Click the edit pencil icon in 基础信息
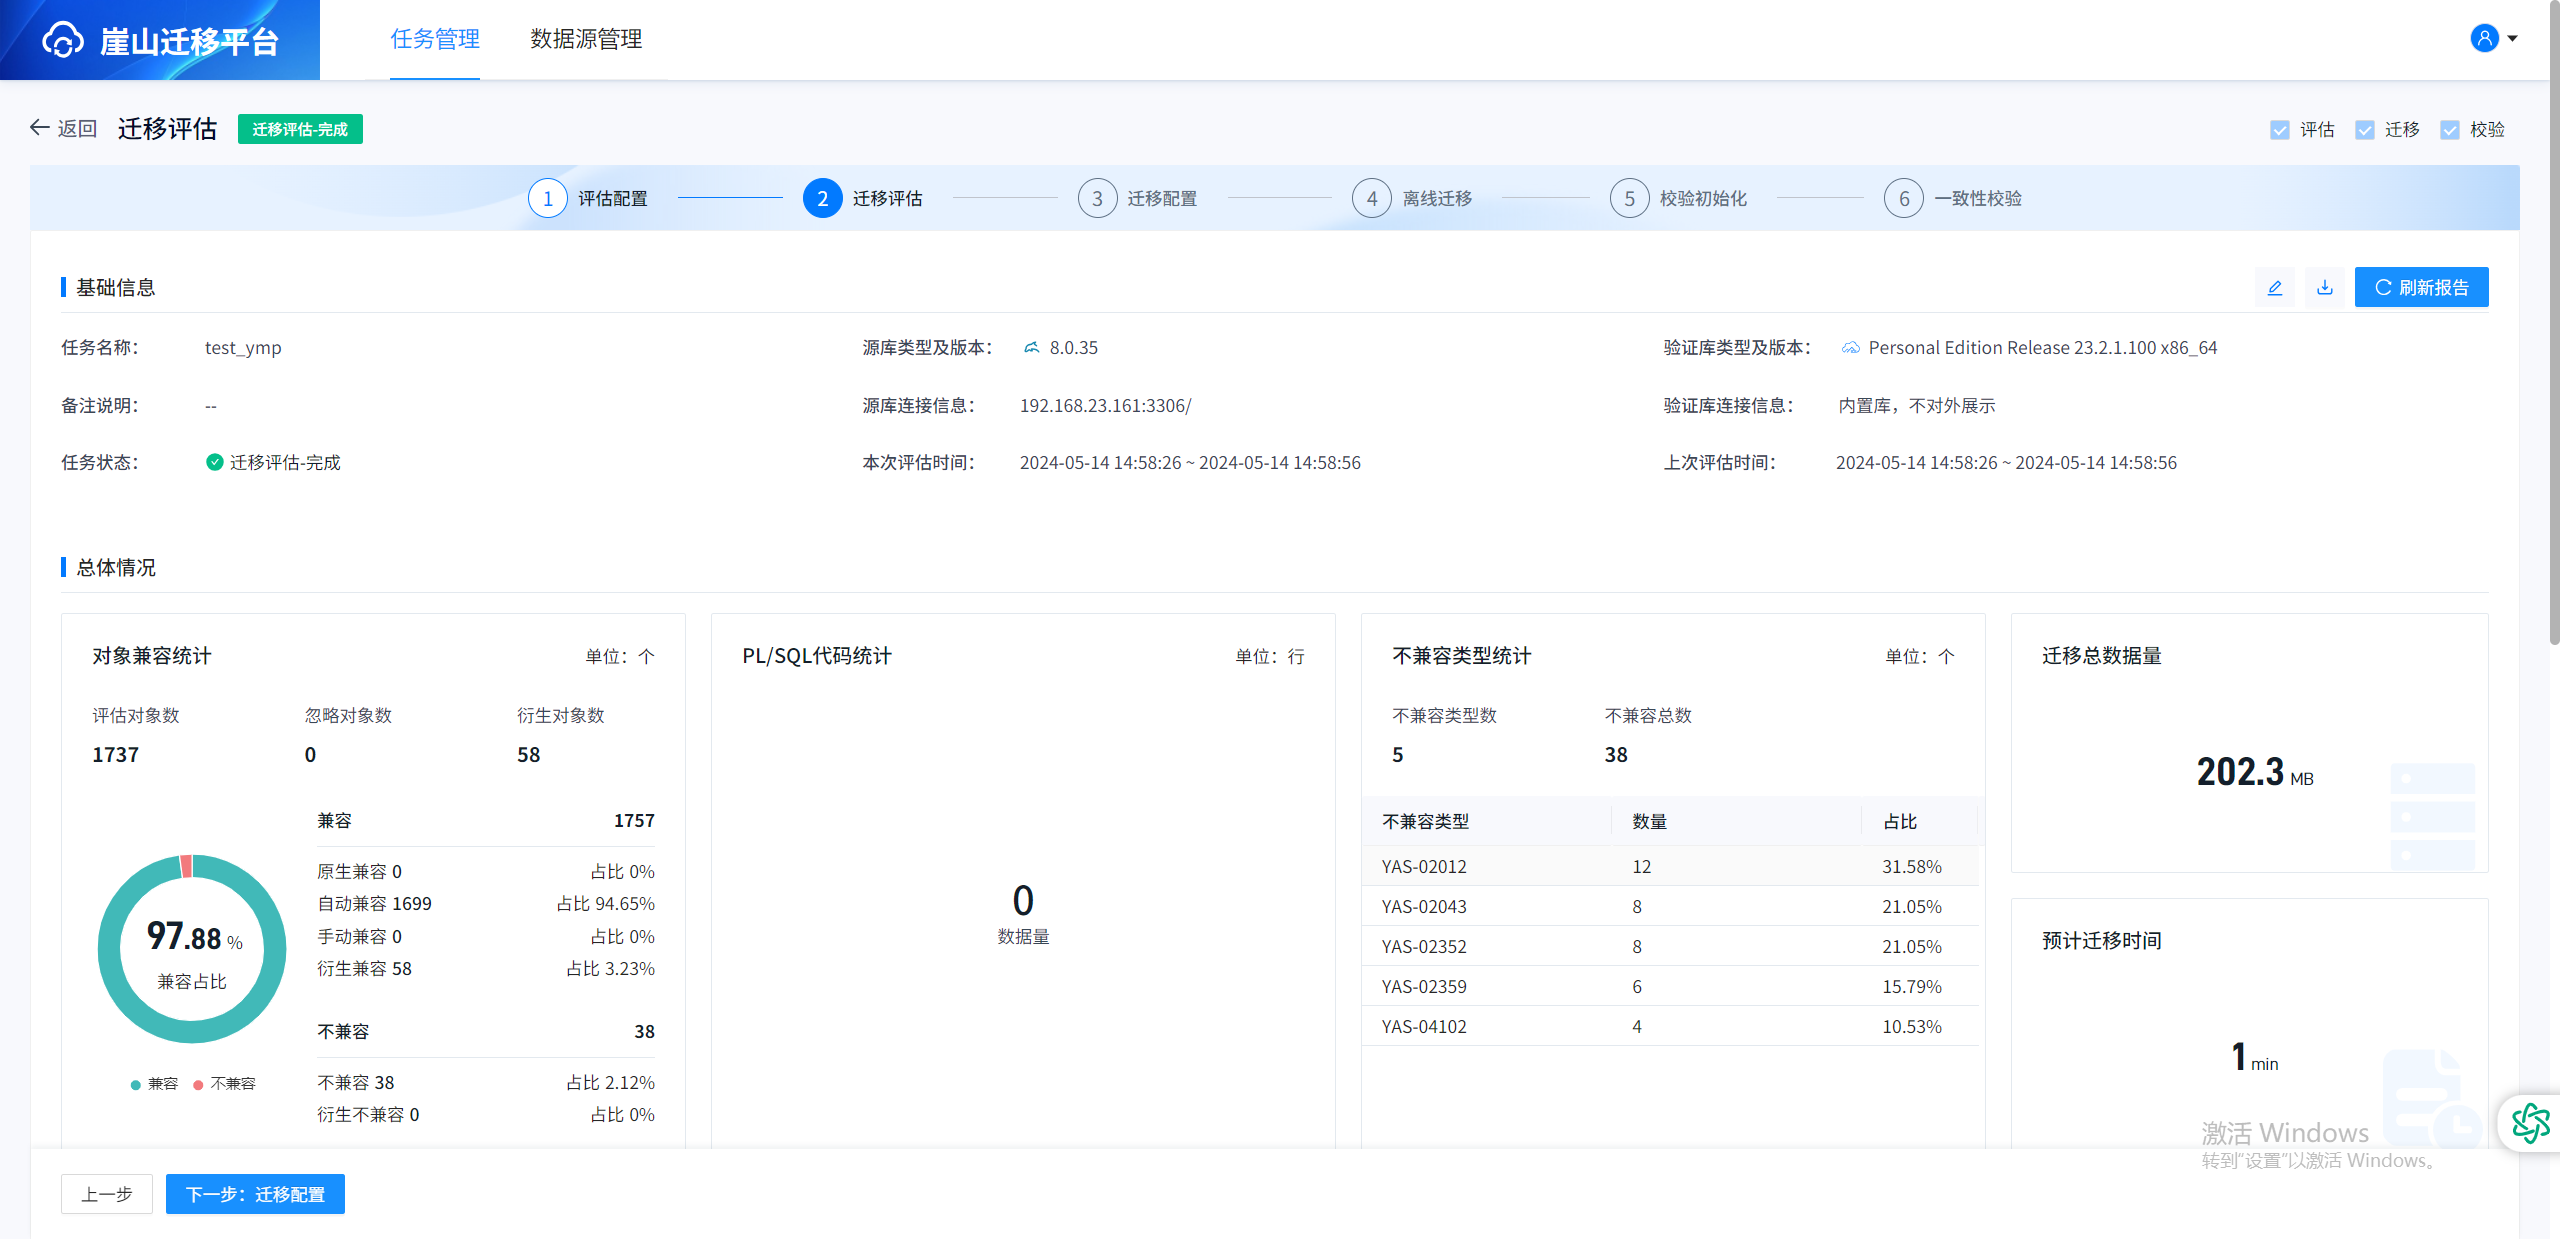Viewport: 2560px width, 1239px height. (2274, 288)
